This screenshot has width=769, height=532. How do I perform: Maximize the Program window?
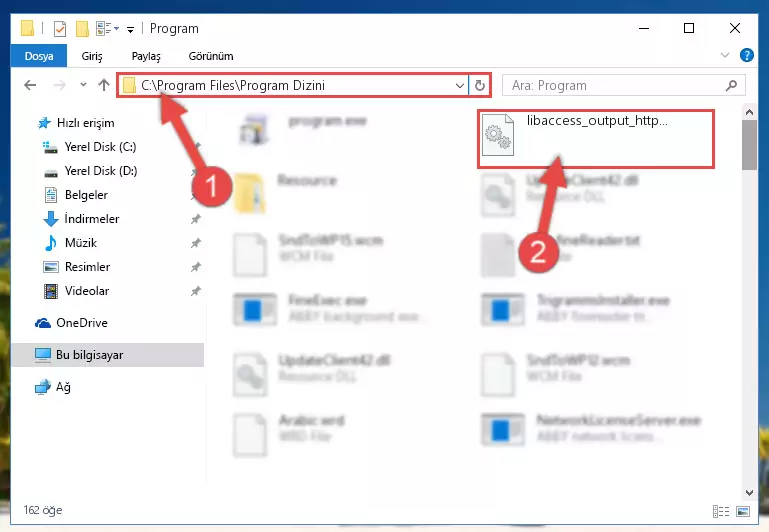point(689,28)
